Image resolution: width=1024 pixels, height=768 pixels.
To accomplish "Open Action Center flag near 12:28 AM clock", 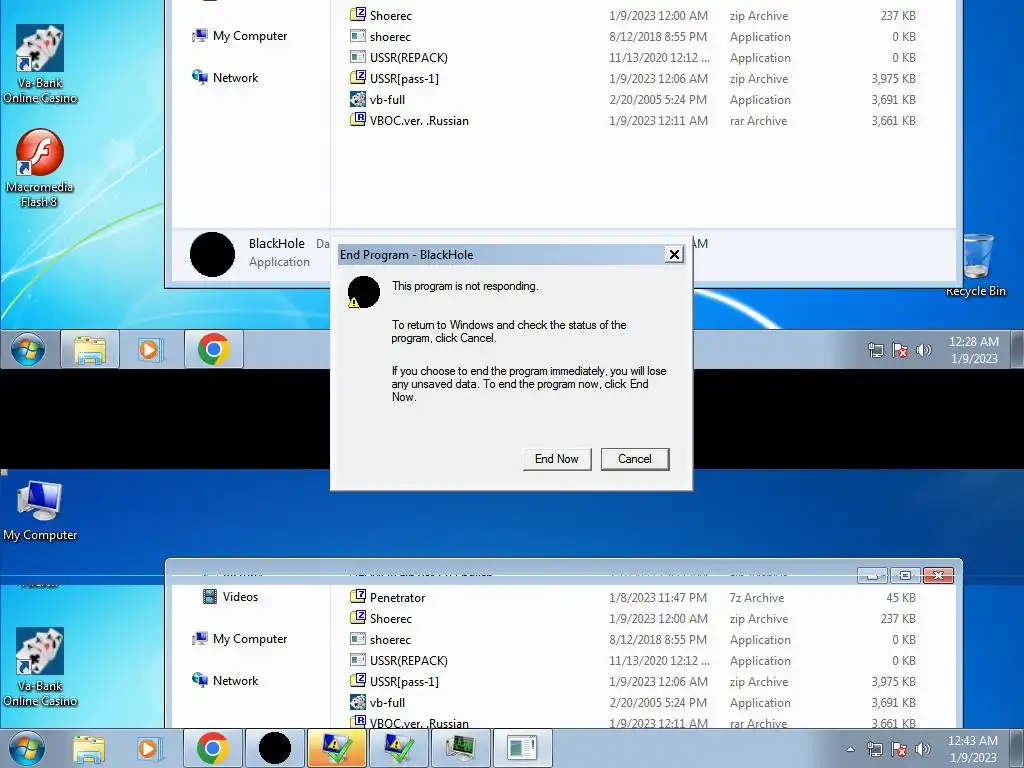I will pos(900,350).
